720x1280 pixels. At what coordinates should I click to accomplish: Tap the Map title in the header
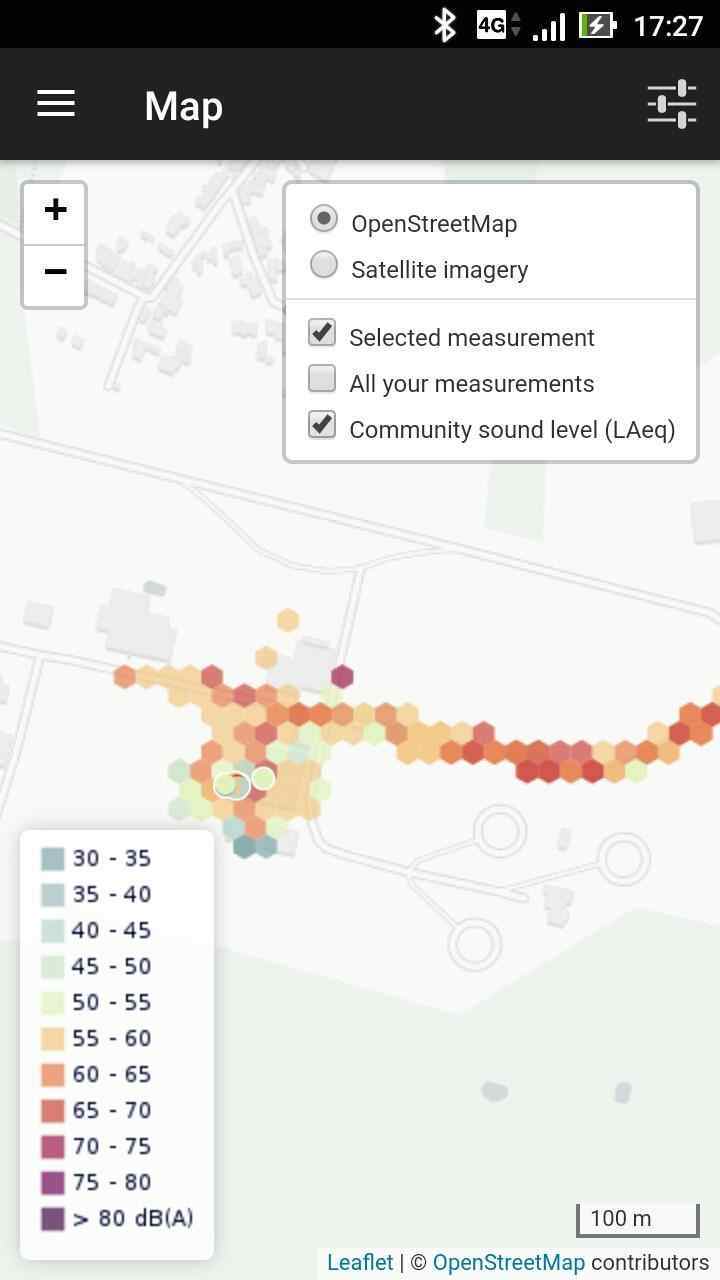coord(183,106)
